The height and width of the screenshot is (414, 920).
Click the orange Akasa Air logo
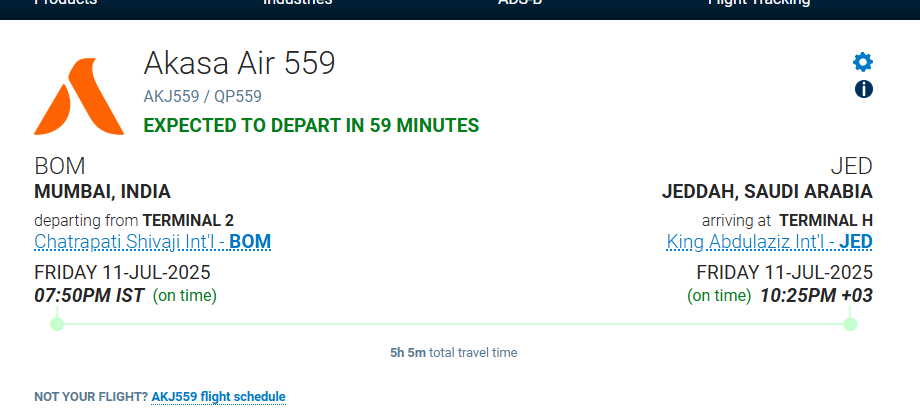[79, 96]
